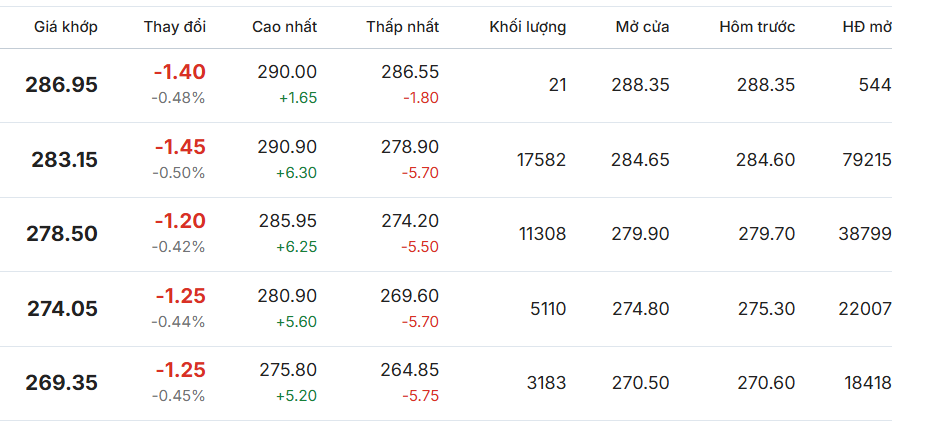Click the Giá khớp column header

pos(66,27)
